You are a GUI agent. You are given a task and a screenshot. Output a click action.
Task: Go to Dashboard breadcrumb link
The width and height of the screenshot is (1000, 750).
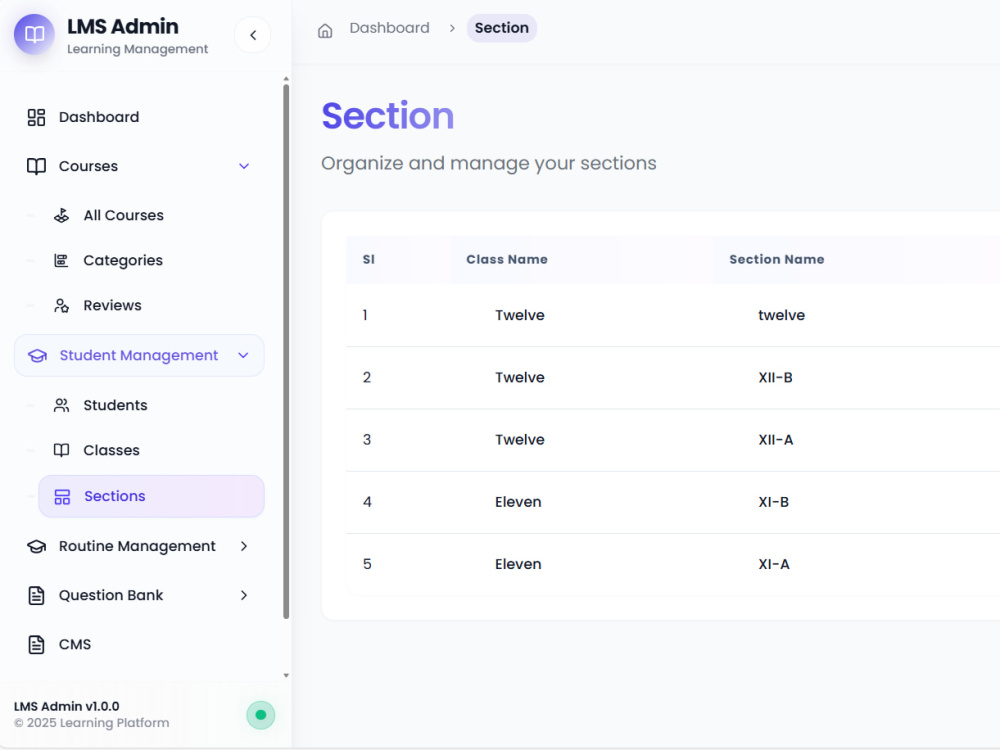point(389,28)
